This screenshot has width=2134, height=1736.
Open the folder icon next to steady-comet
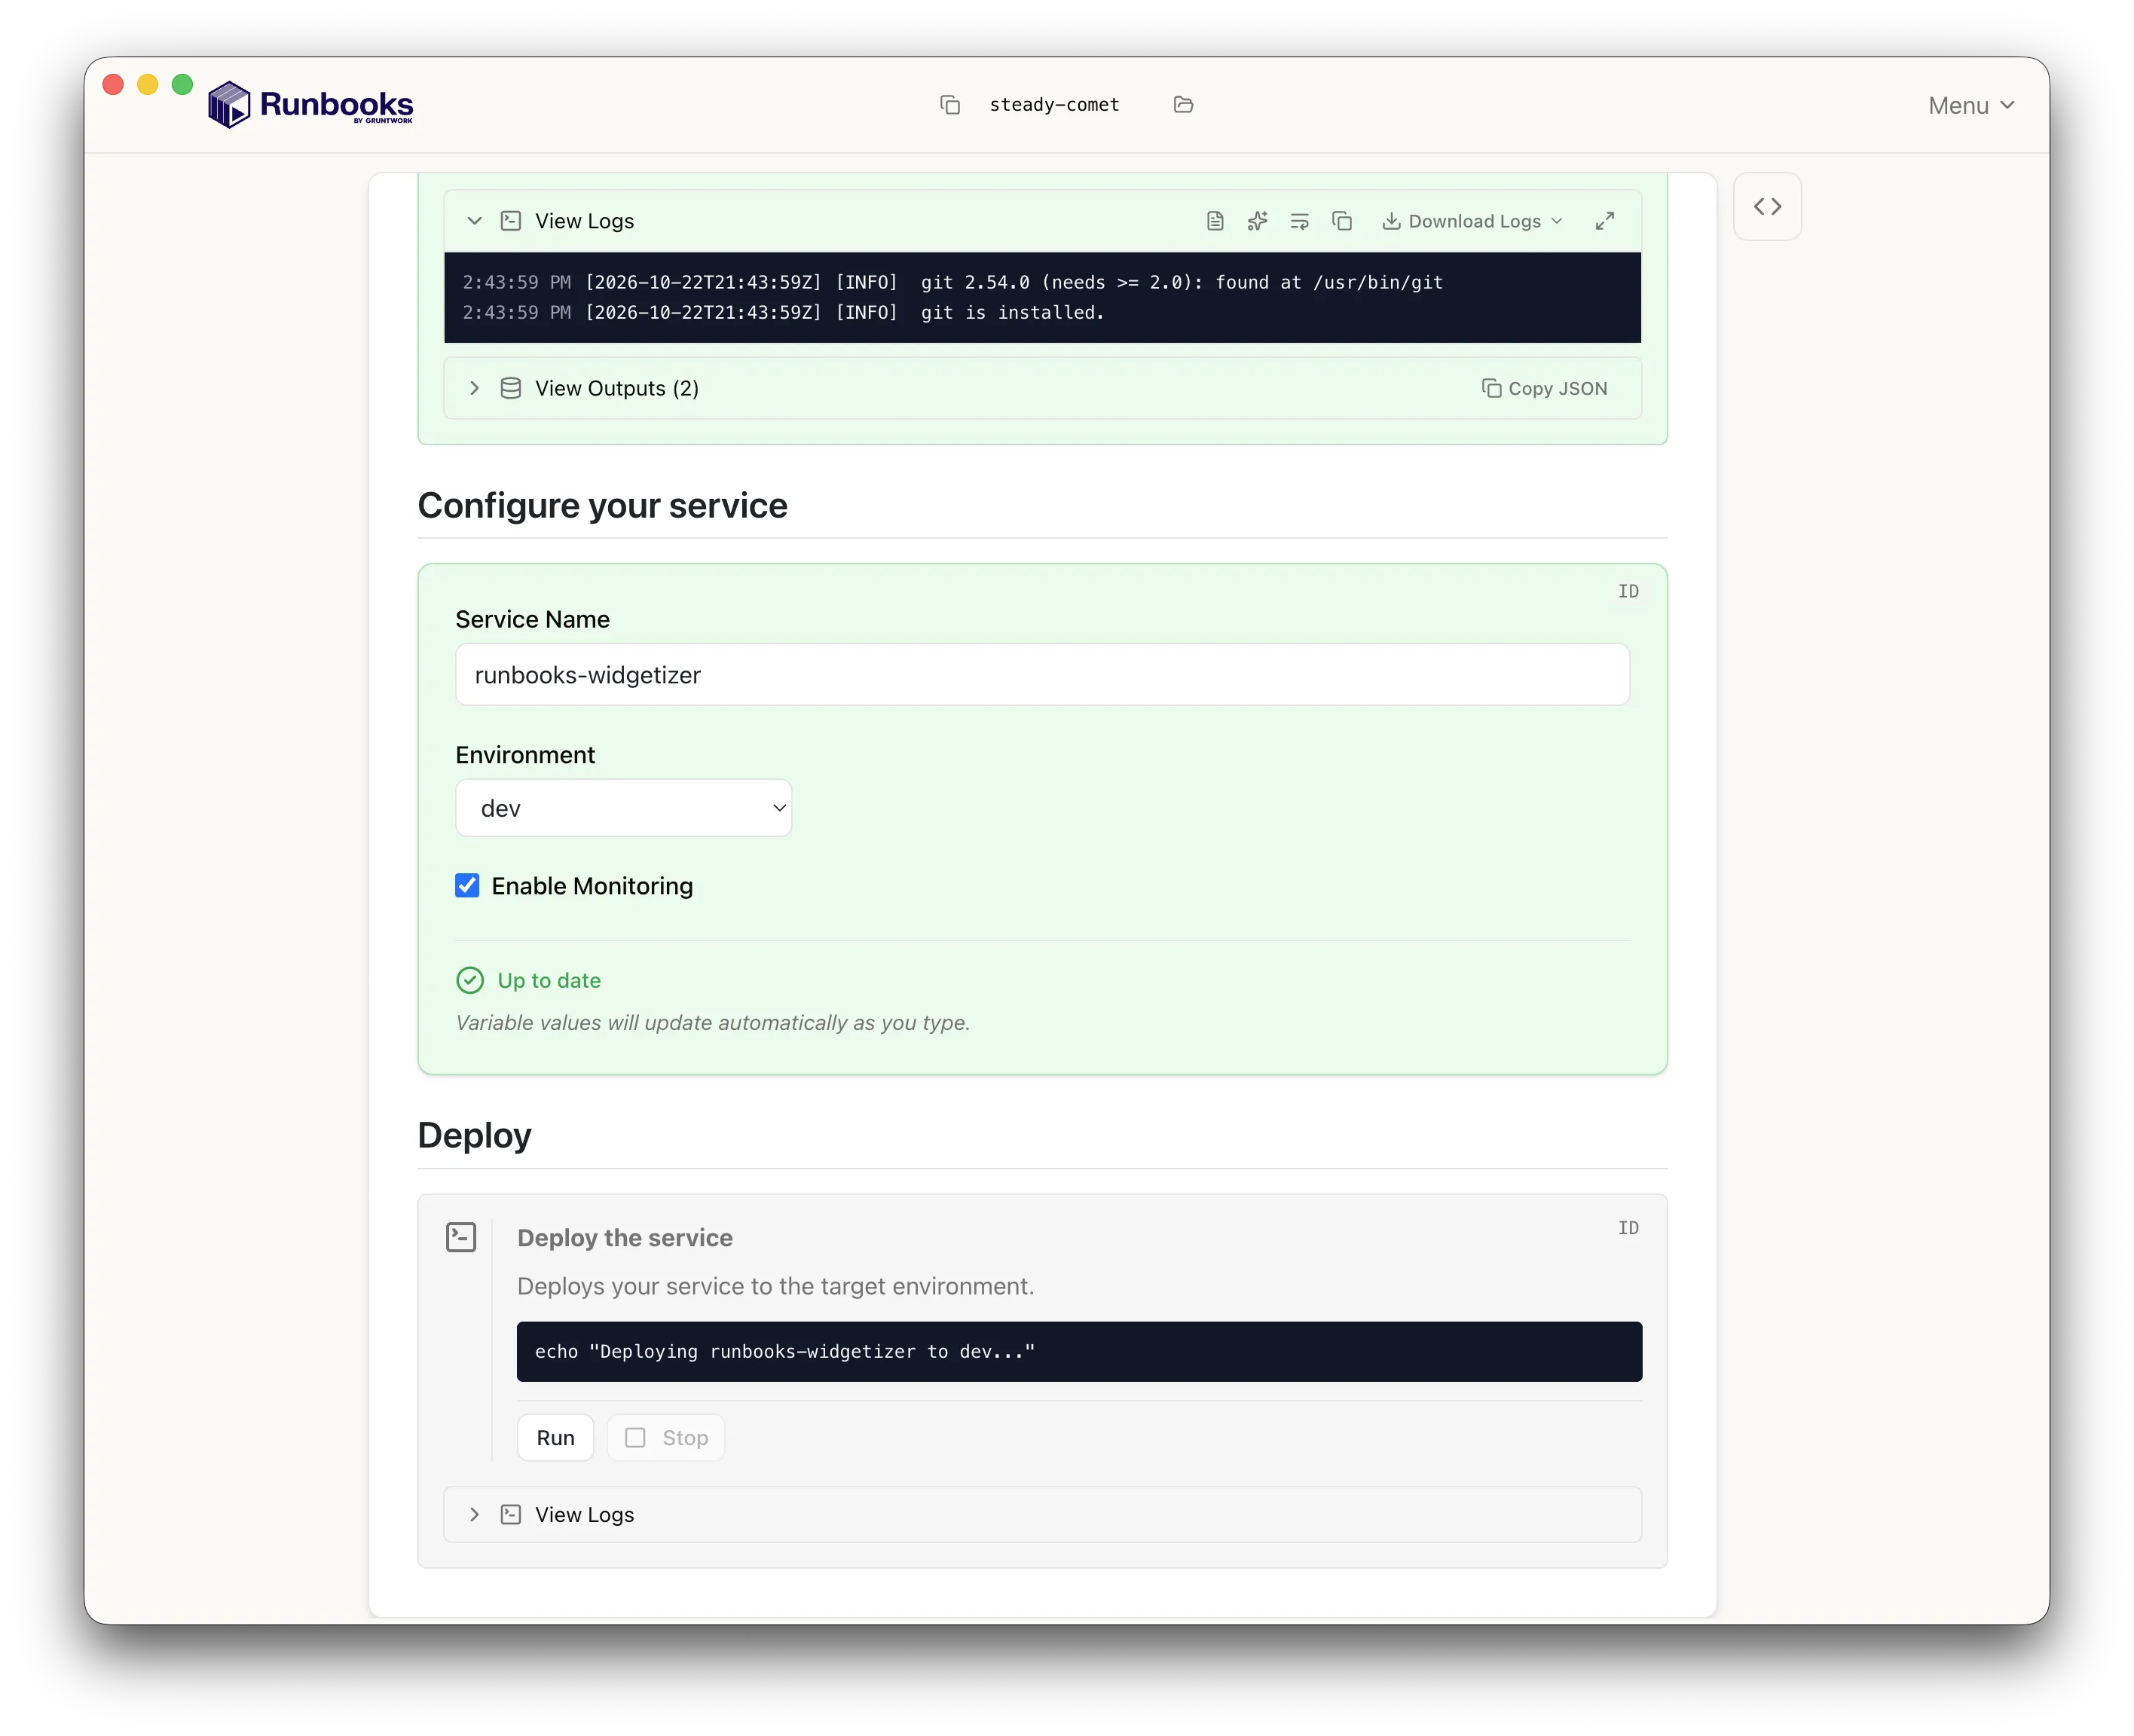tap(1183, 105)
